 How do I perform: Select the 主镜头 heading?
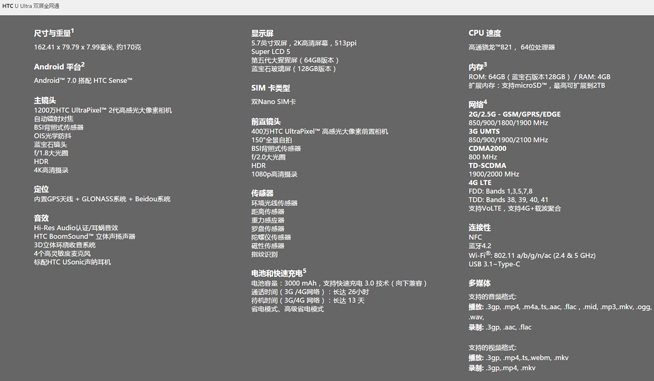pyautogui.click(x=45, y=101)
